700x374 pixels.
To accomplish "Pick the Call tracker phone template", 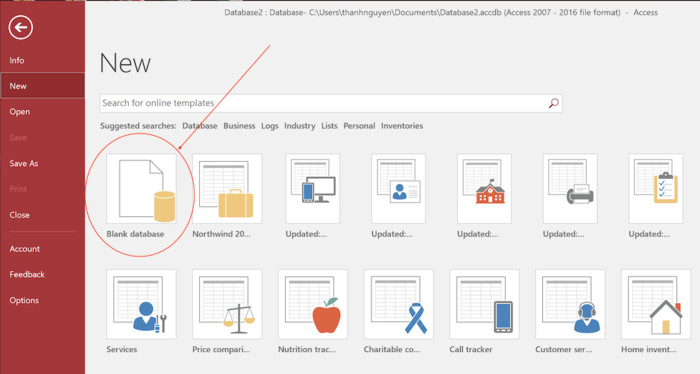I will click(484, 304).
